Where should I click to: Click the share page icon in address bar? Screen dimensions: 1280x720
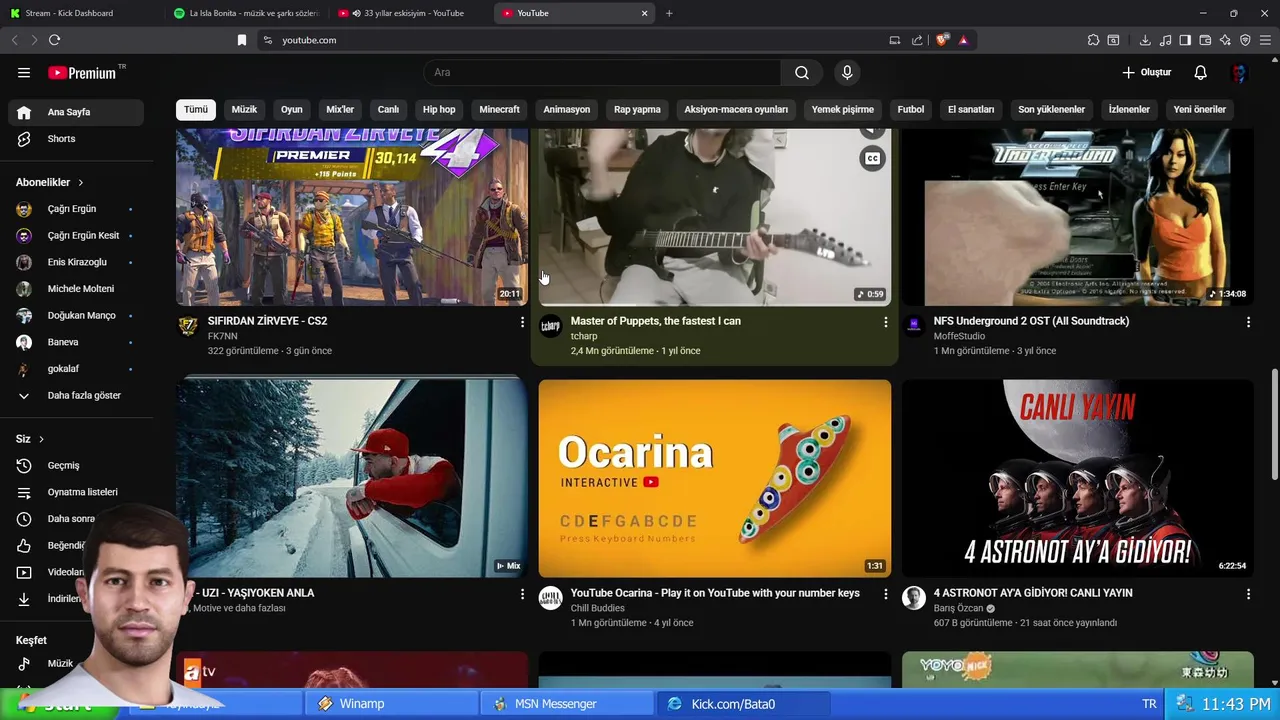917,40
